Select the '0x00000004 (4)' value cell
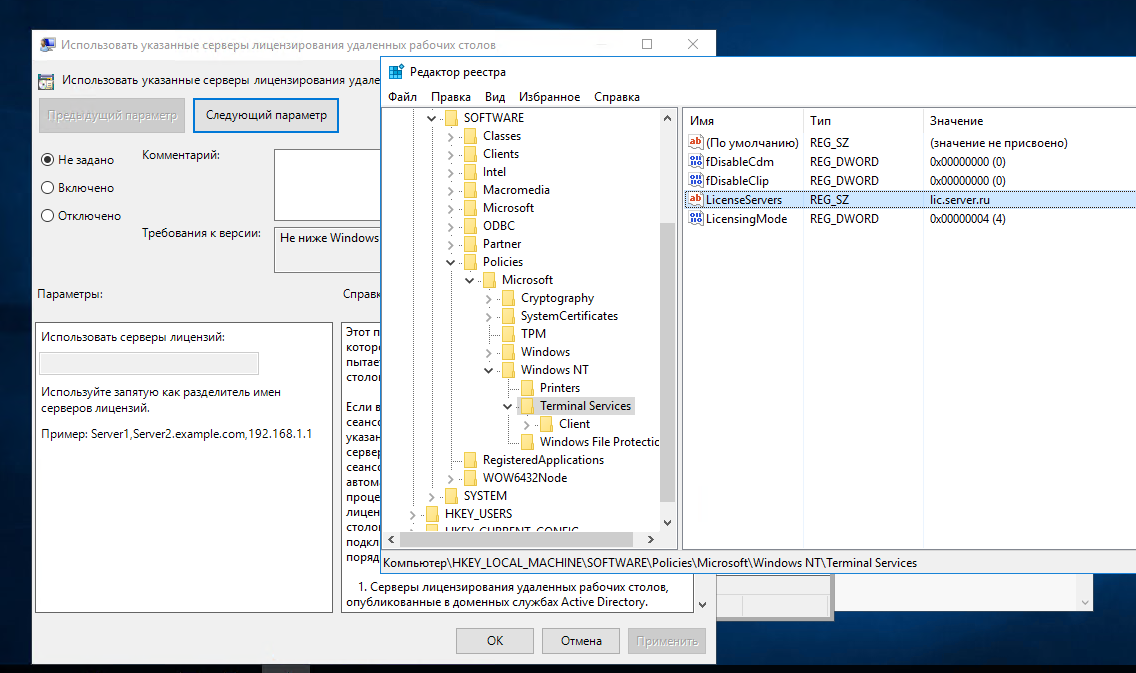1136x673 pixels. pos(967,218)
